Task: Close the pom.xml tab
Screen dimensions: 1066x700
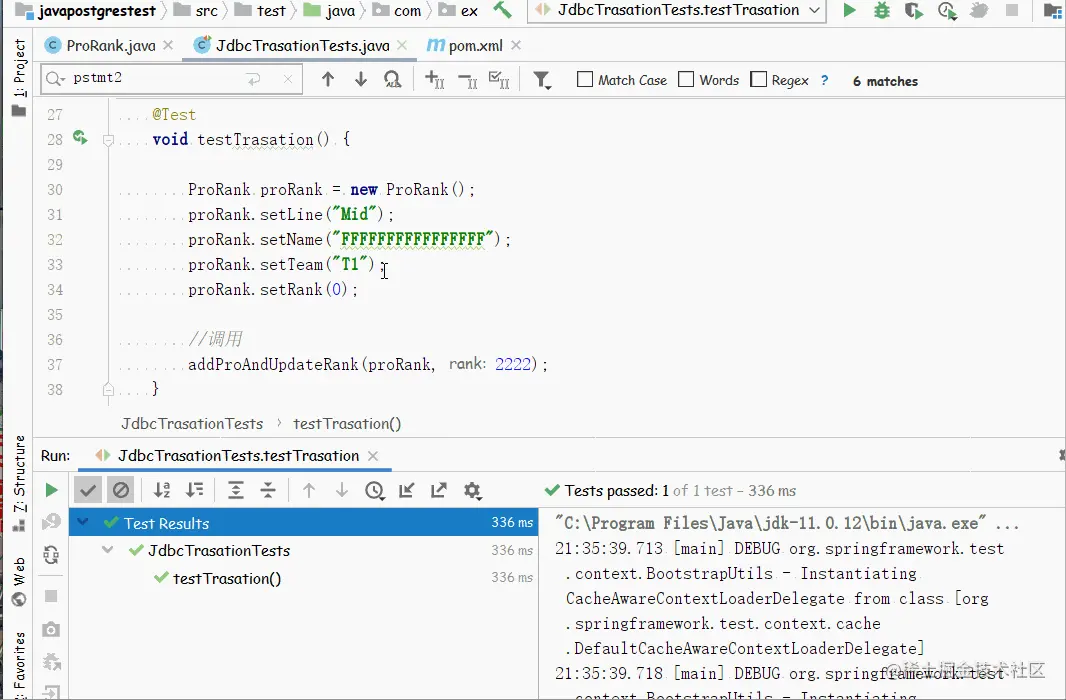Action: [x=516, y=45]
